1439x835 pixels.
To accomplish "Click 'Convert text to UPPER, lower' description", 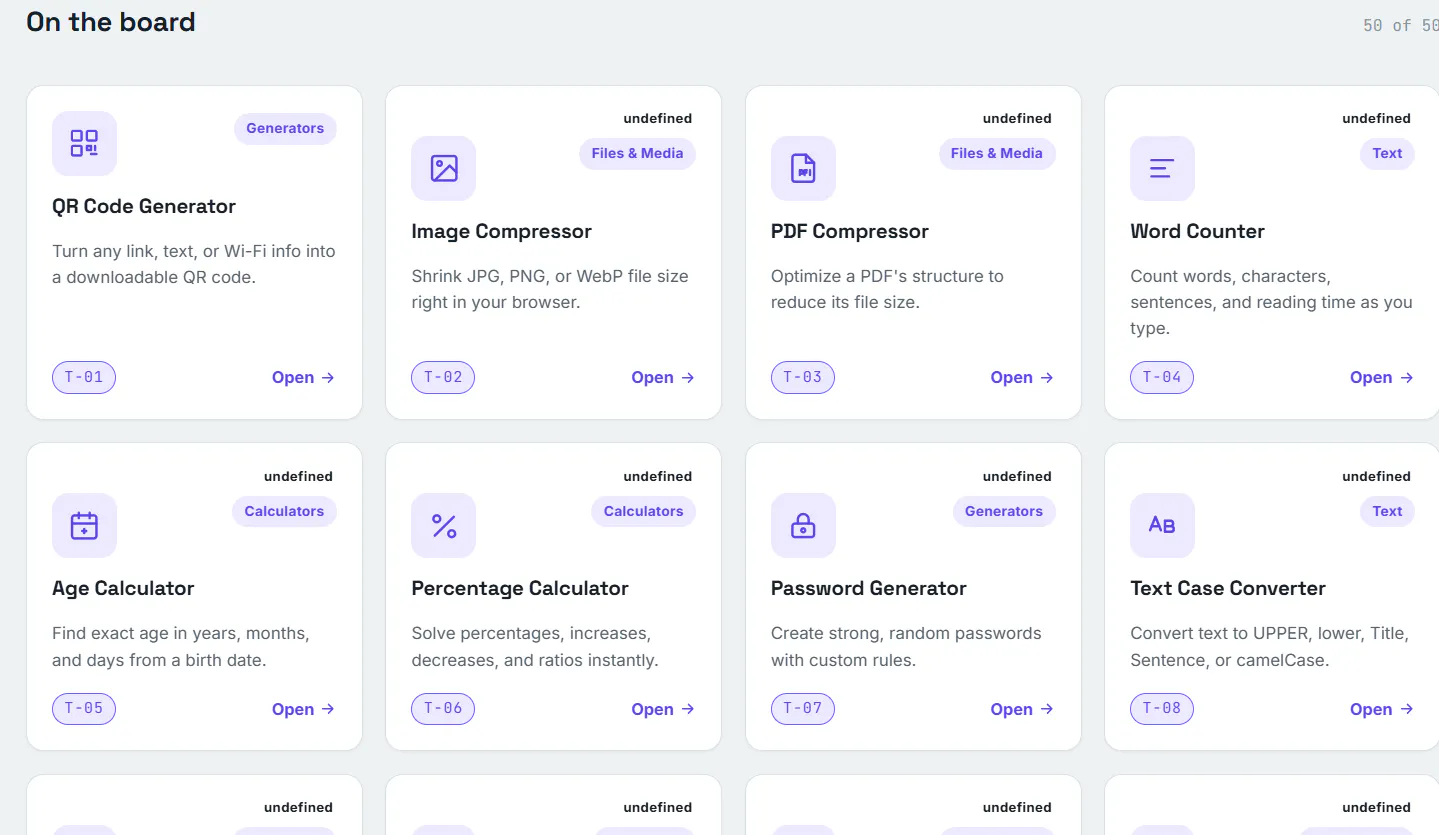I will (1270, 647).
